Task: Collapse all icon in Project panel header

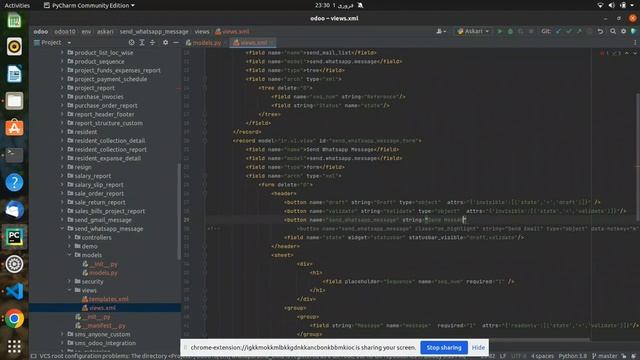Action: pos(152,42)
